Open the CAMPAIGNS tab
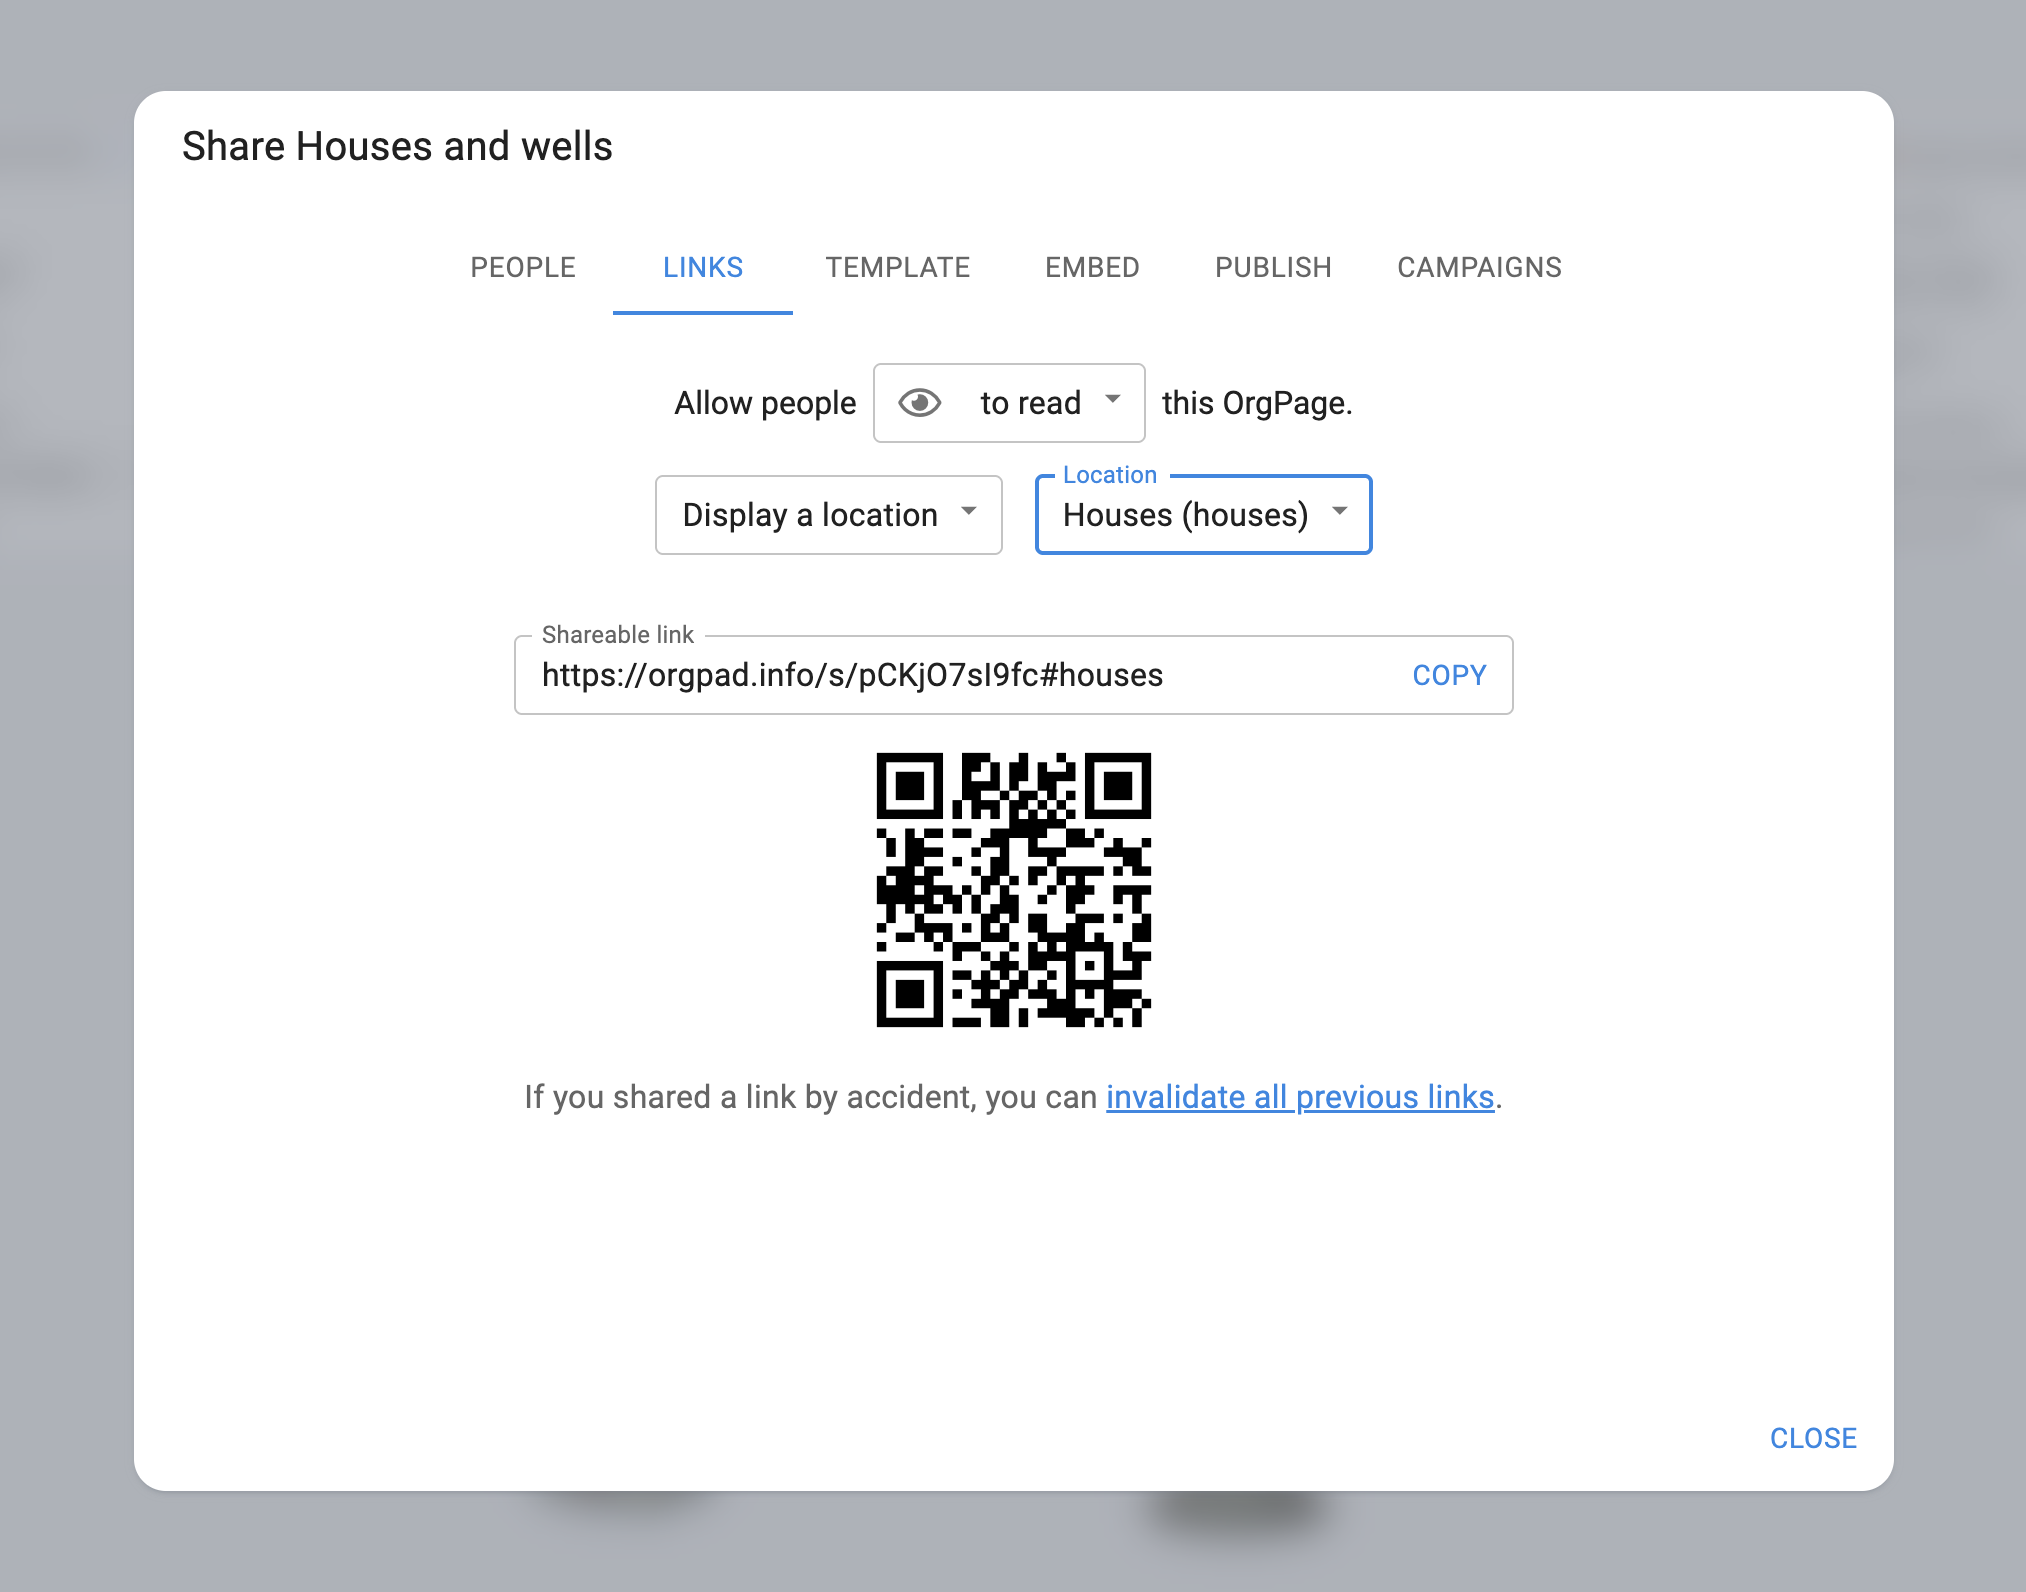Image resolution: width=2026 pixels, height=1592 pixels. [1478, 267]
